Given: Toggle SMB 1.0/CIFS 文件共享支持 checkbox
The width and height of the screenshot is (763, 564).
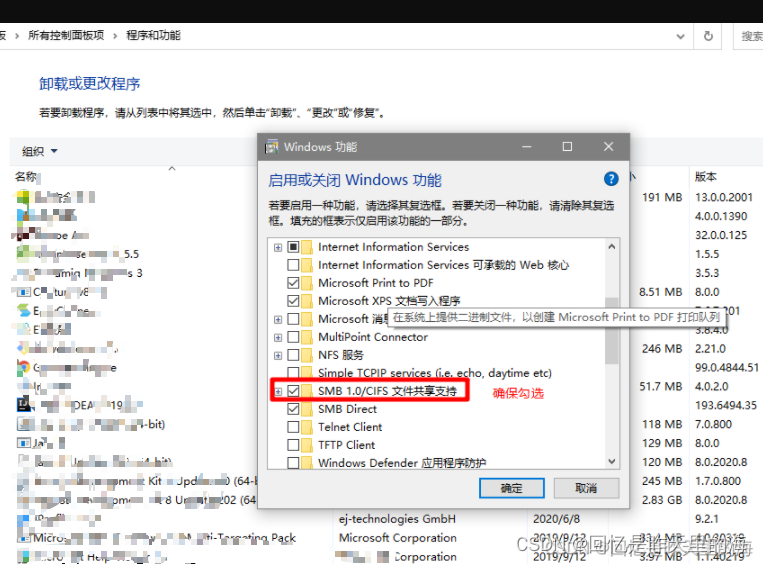Looking at the screenshot, I should pos(293,391).
